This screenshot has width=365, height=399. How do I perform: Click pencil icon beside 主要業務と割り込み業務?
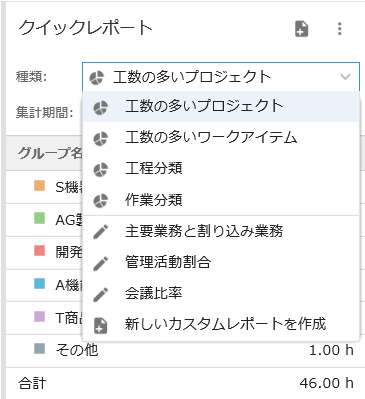[x=101, y=232]
